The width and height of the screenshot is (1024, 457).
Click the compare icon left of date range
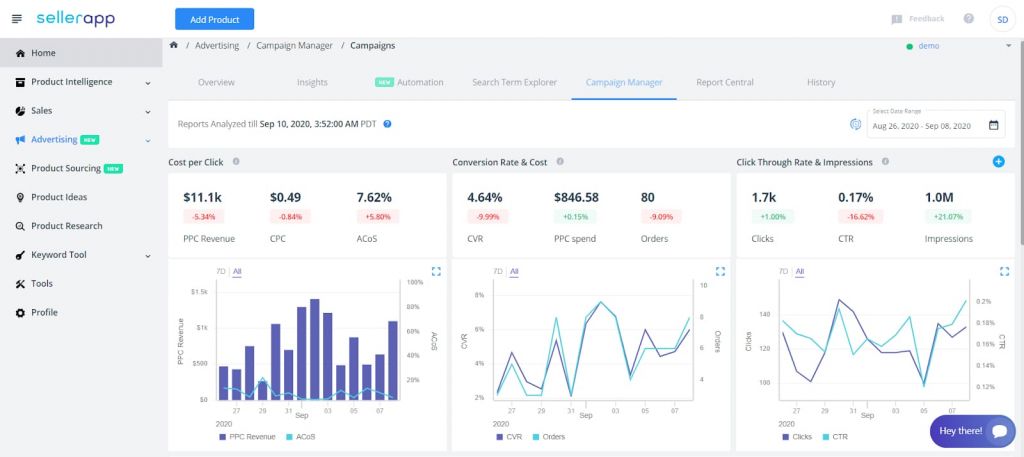click(x=856, y=125)
